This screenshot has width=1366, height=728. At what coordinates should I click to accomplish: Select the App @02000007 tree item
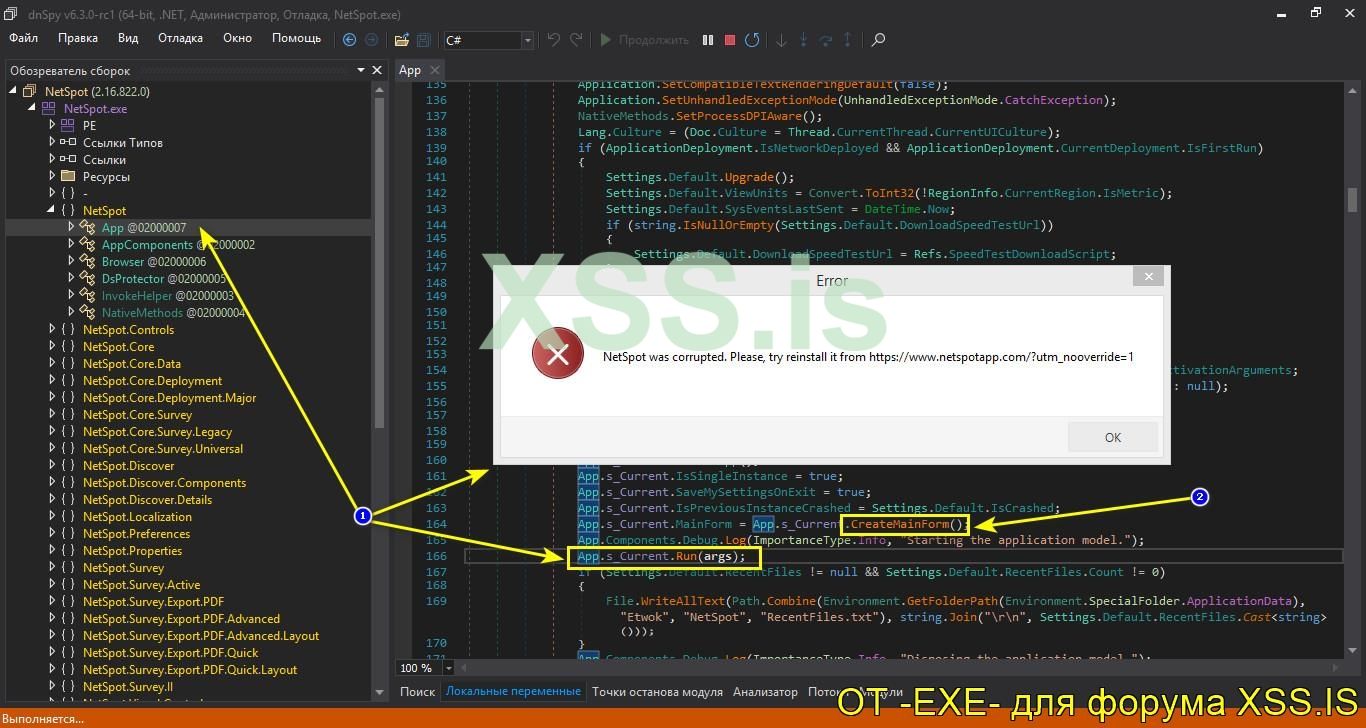143,227
